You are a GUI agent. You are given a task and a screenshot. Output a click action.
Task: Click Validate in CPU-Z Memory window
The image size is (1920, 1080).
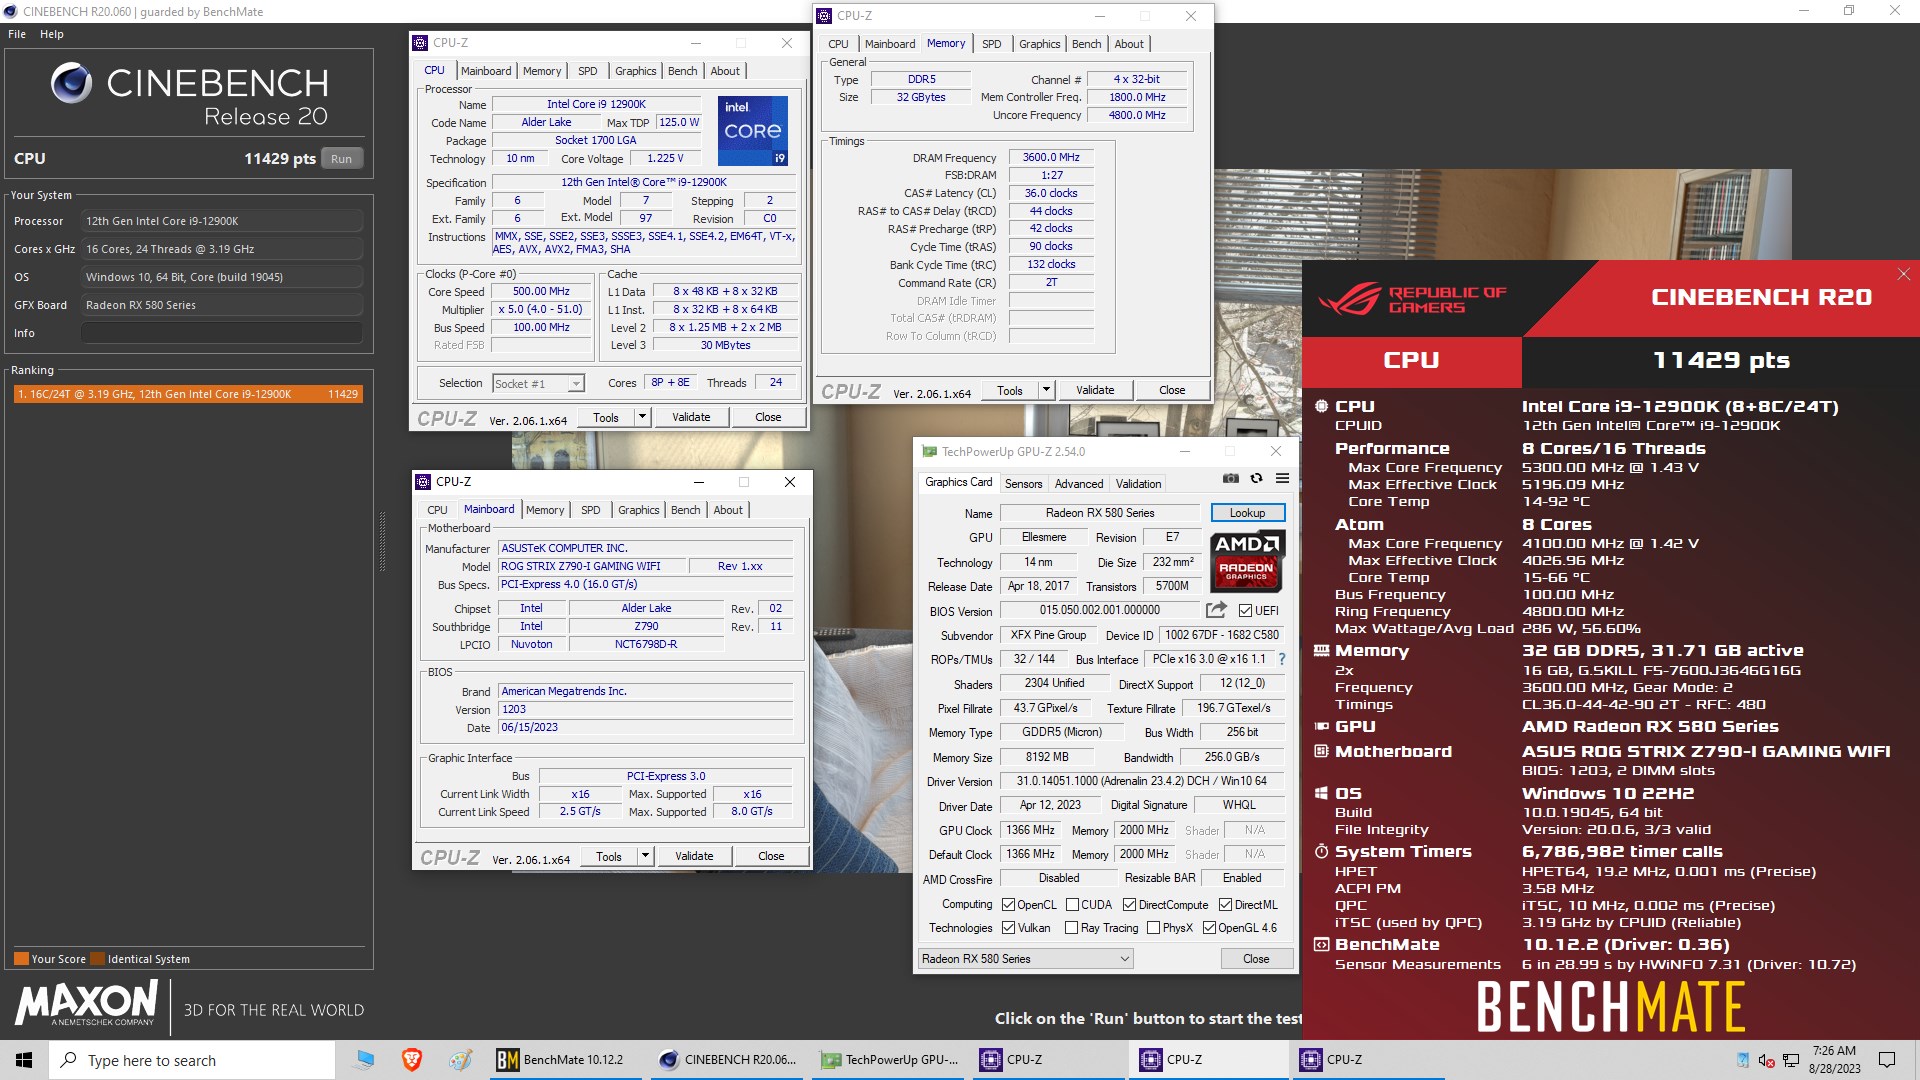pyautogui.click(x=1095, y=390)
